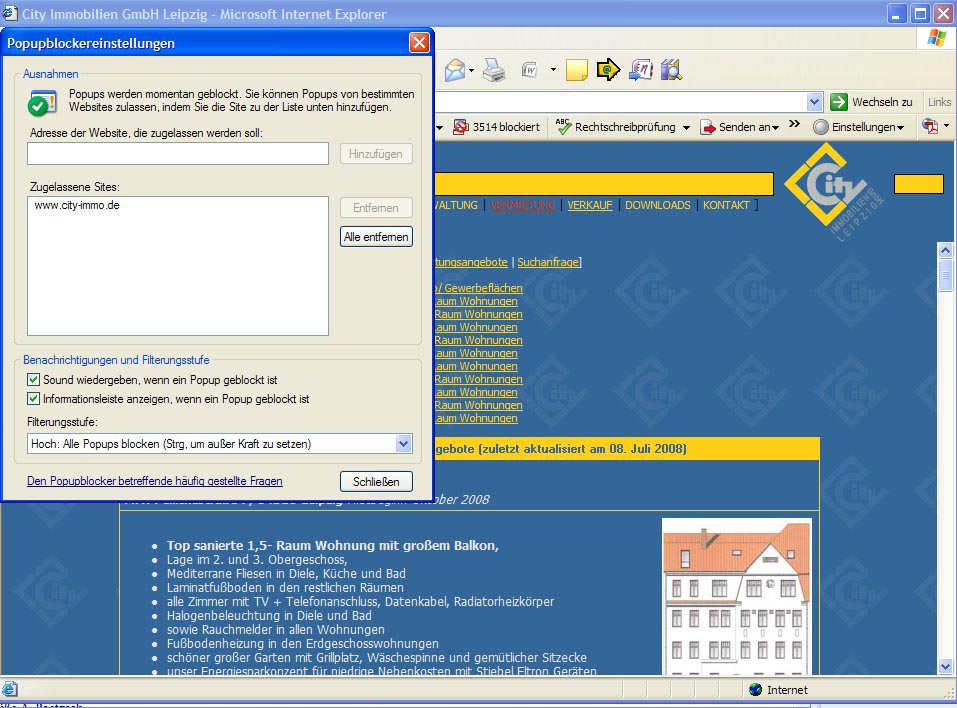Click in the website address input field
The width and height of the screenshot is (957, 708).
tap(178, 154)
